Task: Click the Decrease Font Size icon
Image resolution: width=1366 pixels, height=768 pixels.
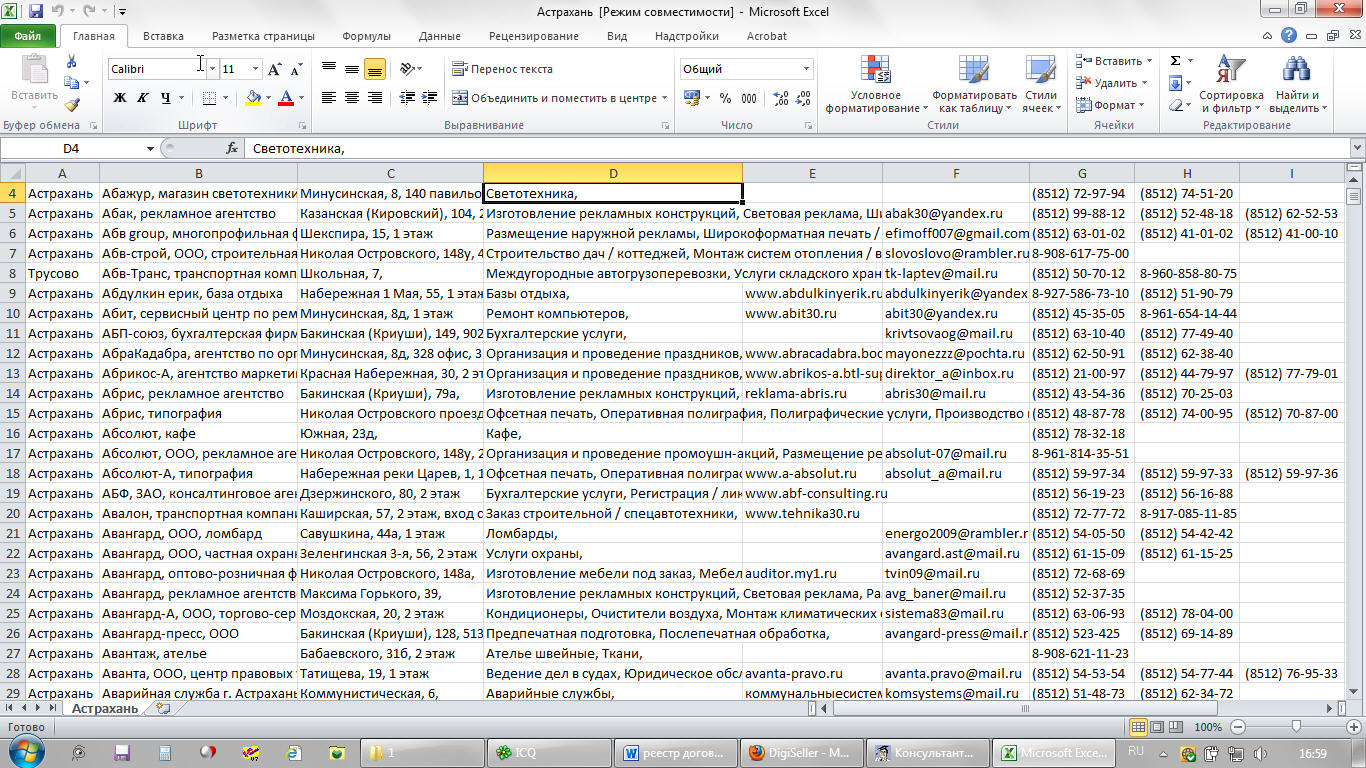Action: [296, 69]
